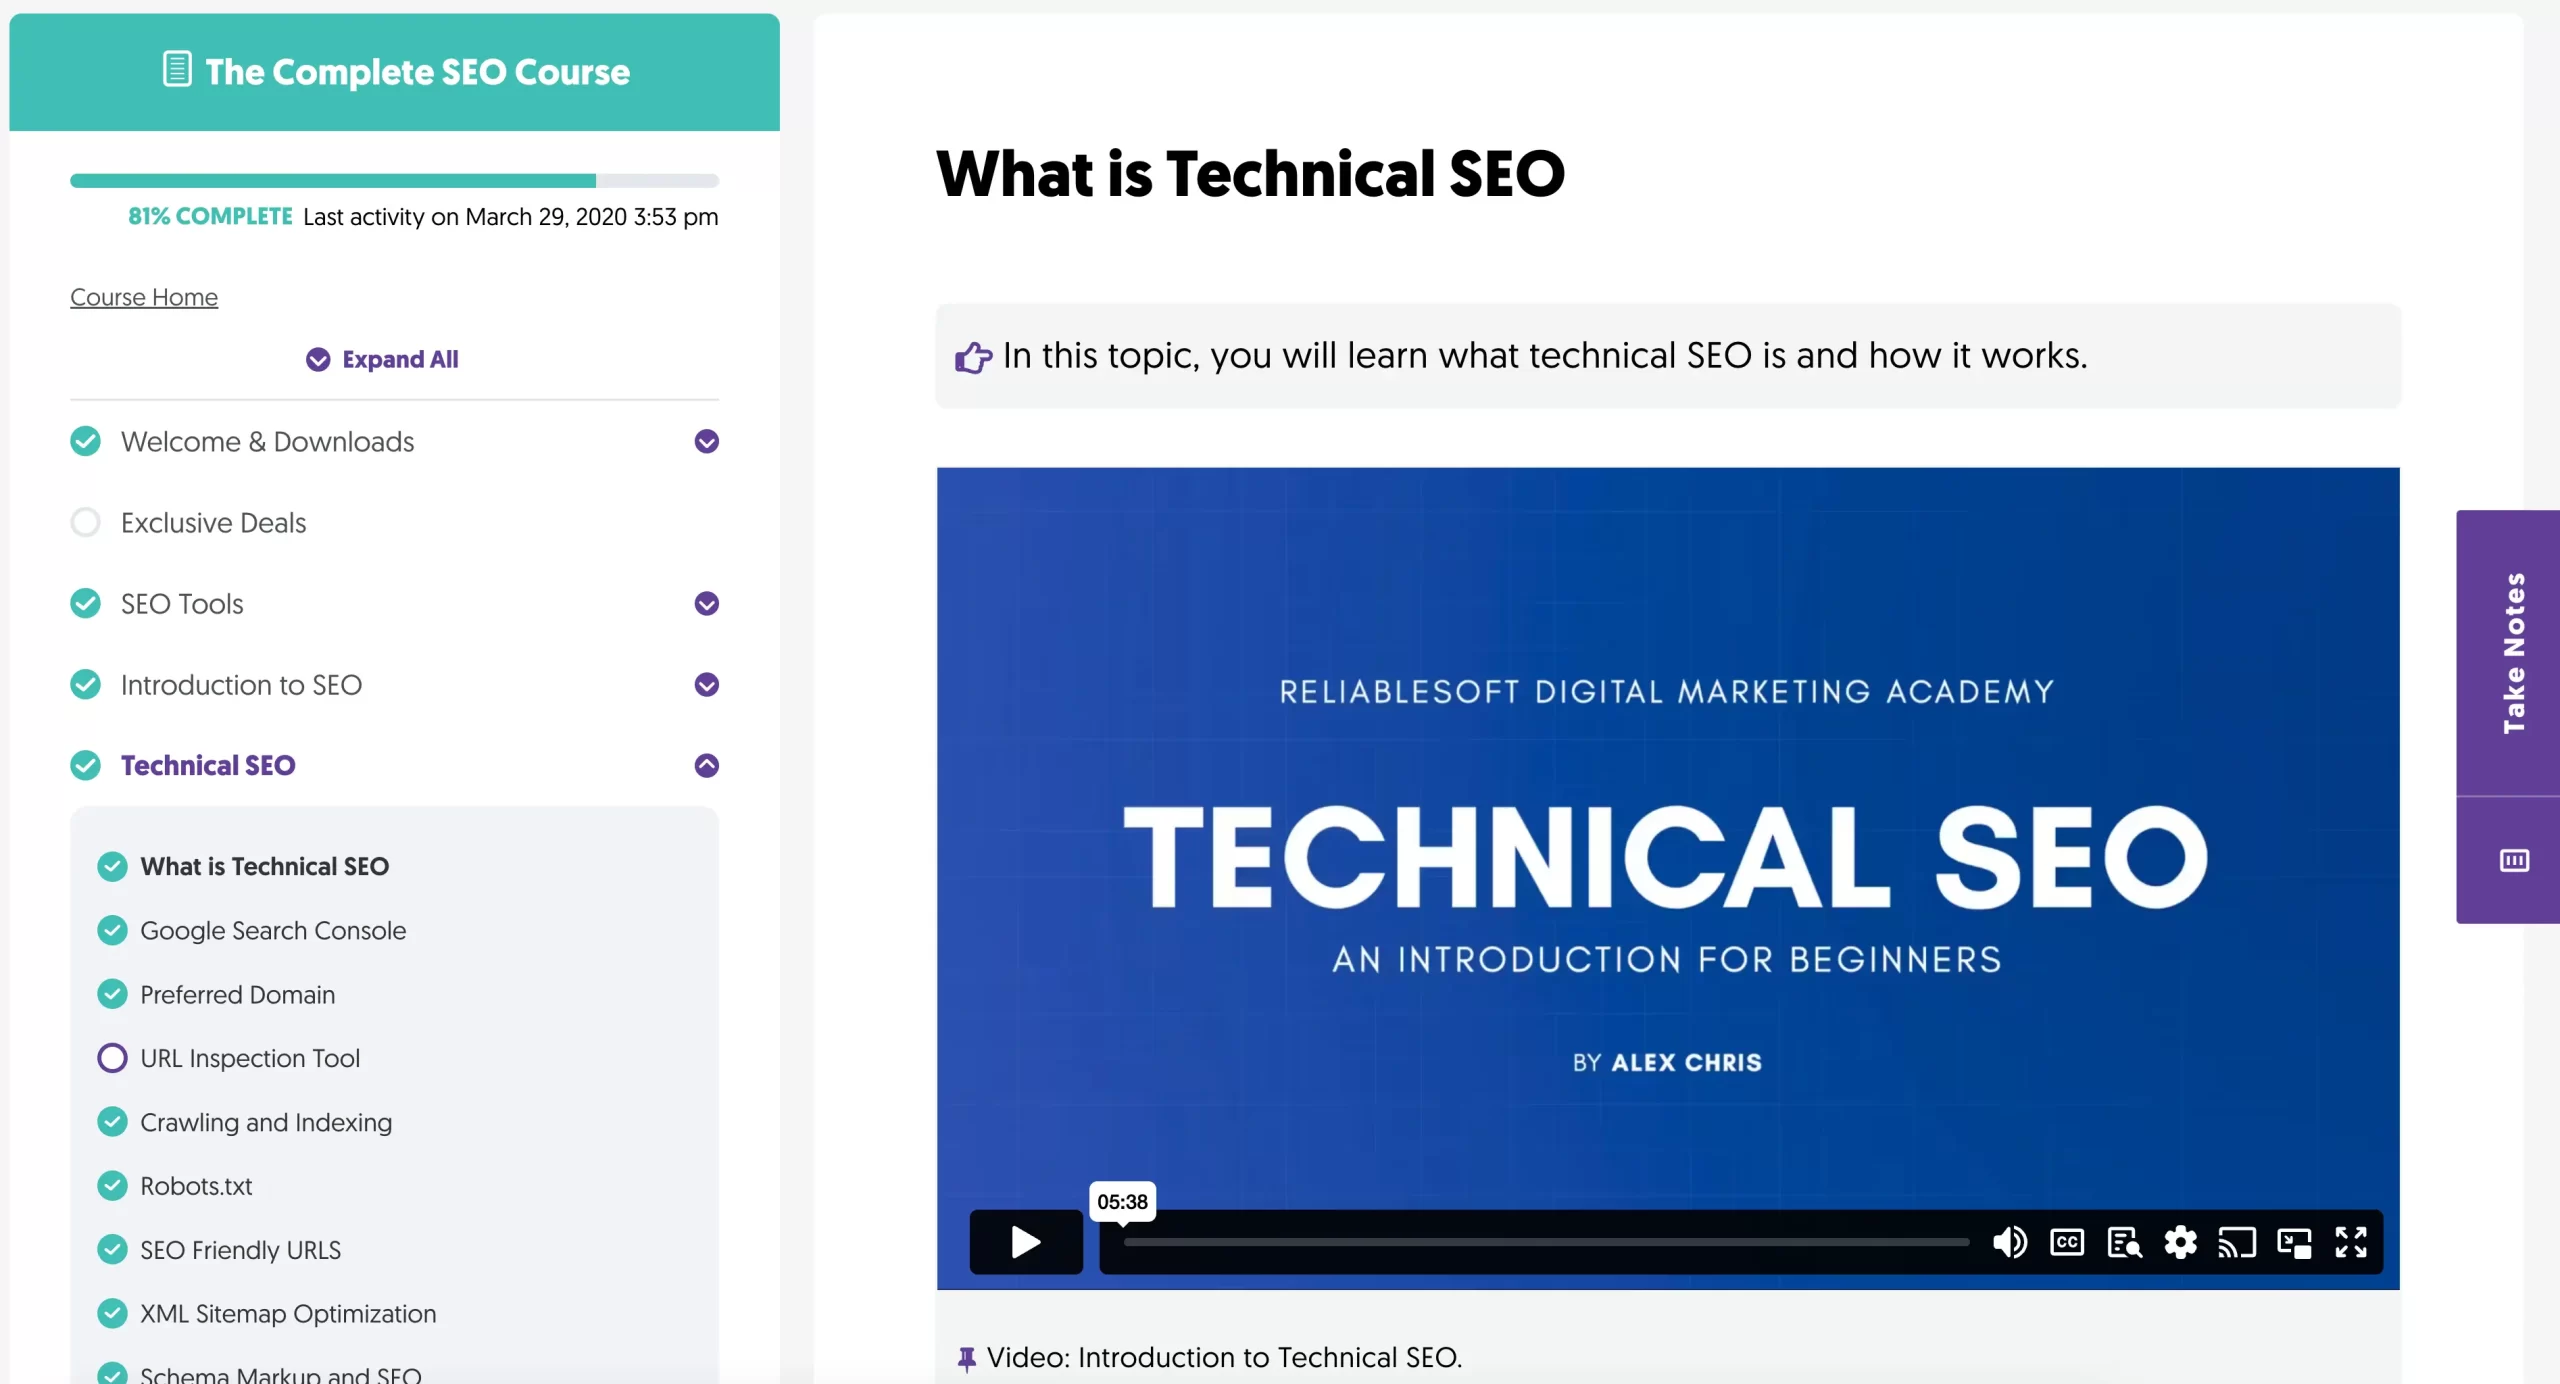Screen dimensions: 2560x1384
Task: Cast the video to a device
Action: click(x=2237, y=1242)
